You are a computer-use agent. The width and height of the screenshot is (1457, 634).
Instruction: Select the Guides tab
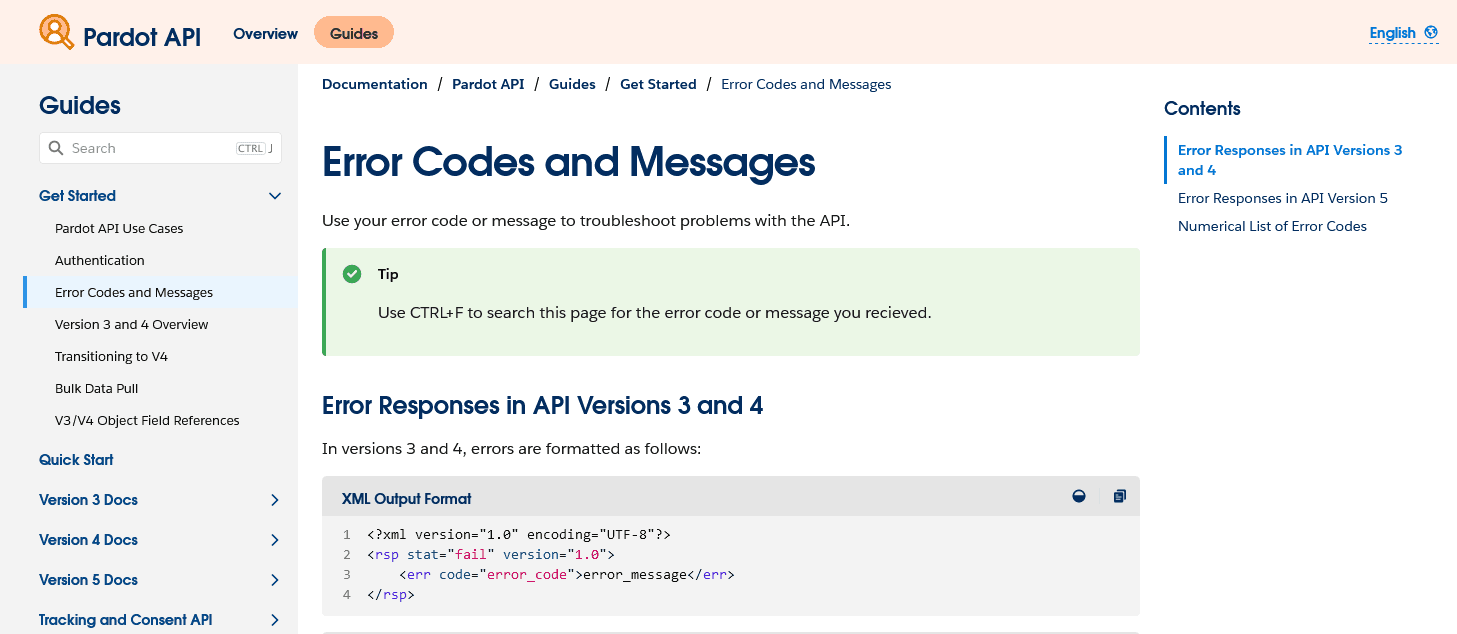pos(354,33)
